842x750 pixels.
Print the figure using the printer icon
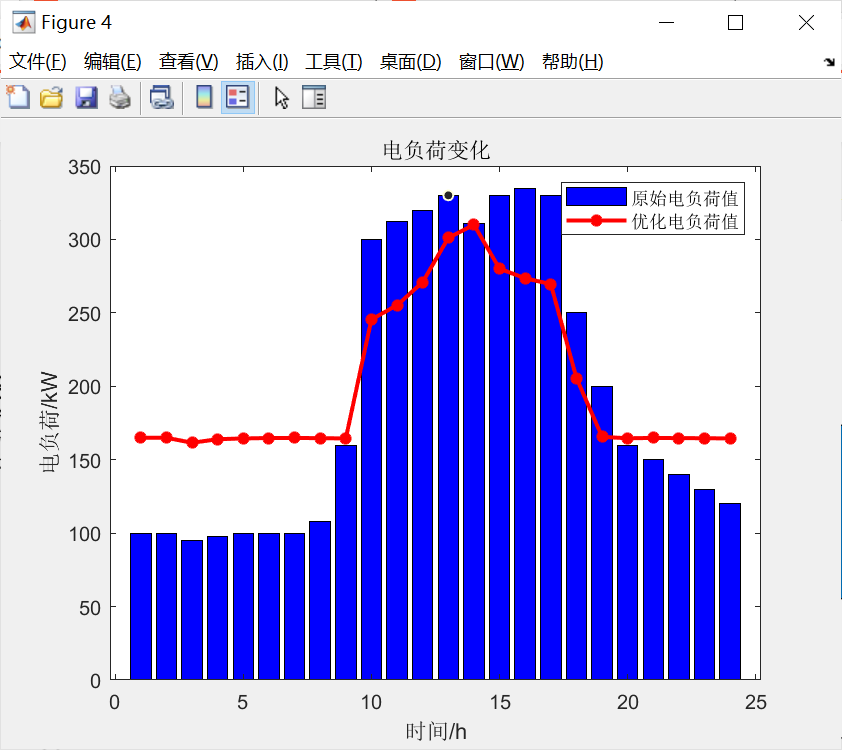pos(120,98)
